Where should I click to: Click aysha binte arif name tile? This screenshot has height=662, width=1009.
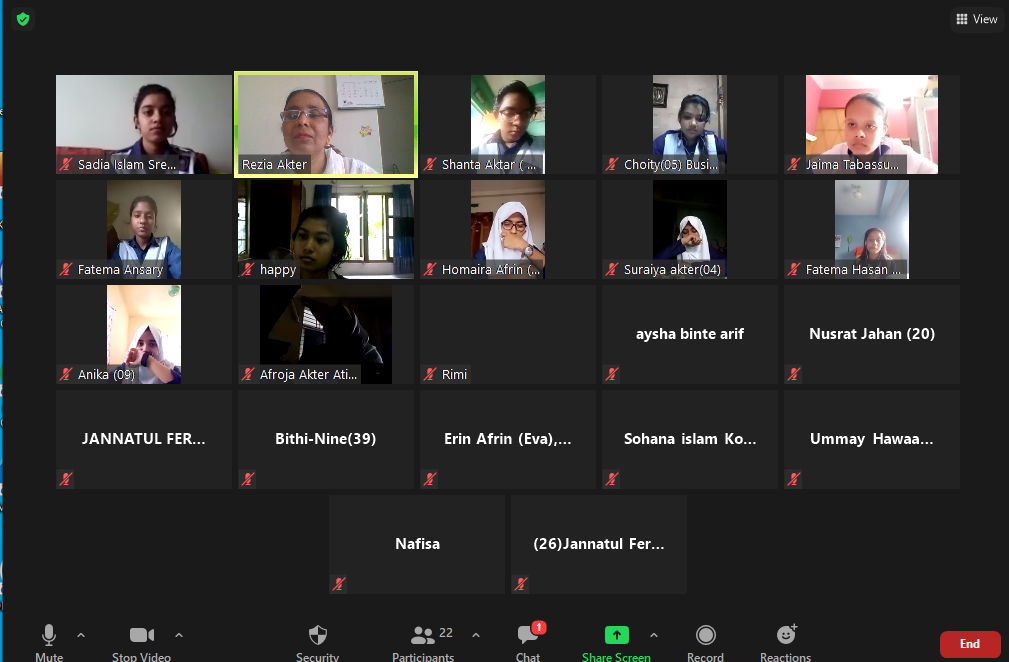[690, 335]
